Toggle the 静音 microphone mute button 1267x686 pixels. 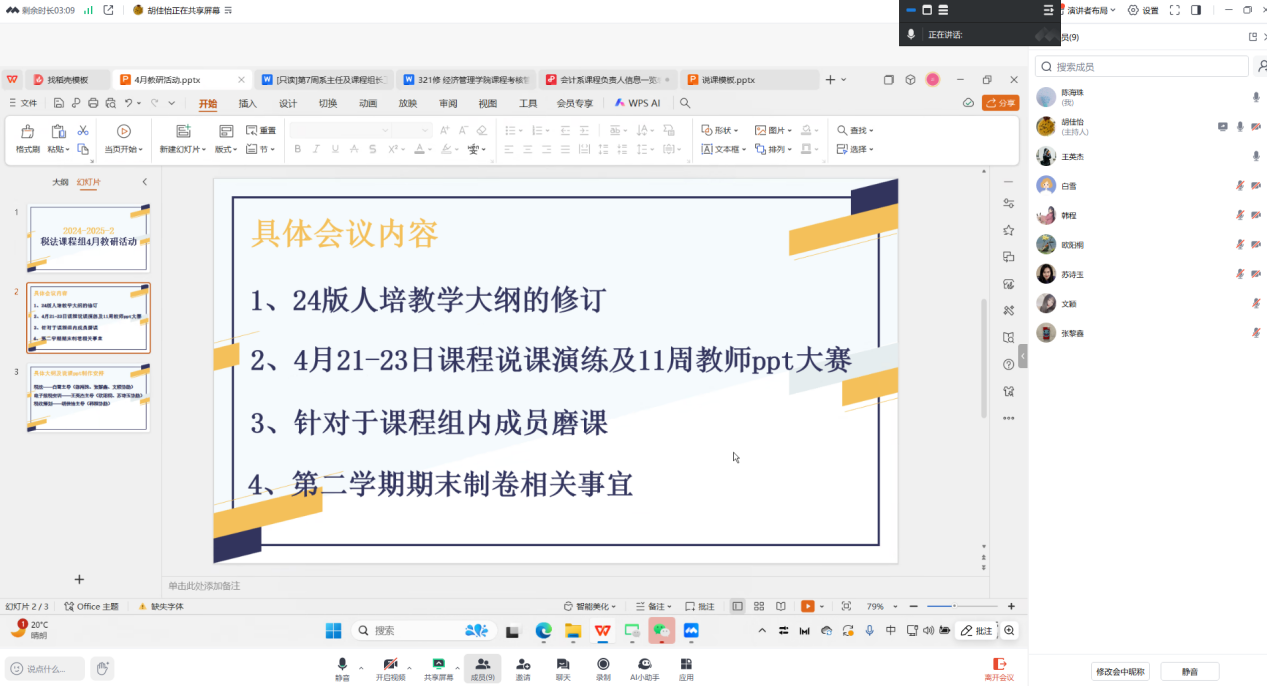coord(342,664)
